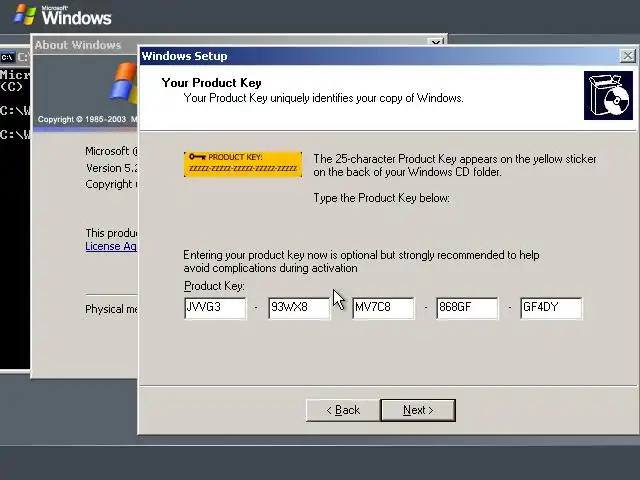Select the second product key field 93WX8

pos(299,308)
